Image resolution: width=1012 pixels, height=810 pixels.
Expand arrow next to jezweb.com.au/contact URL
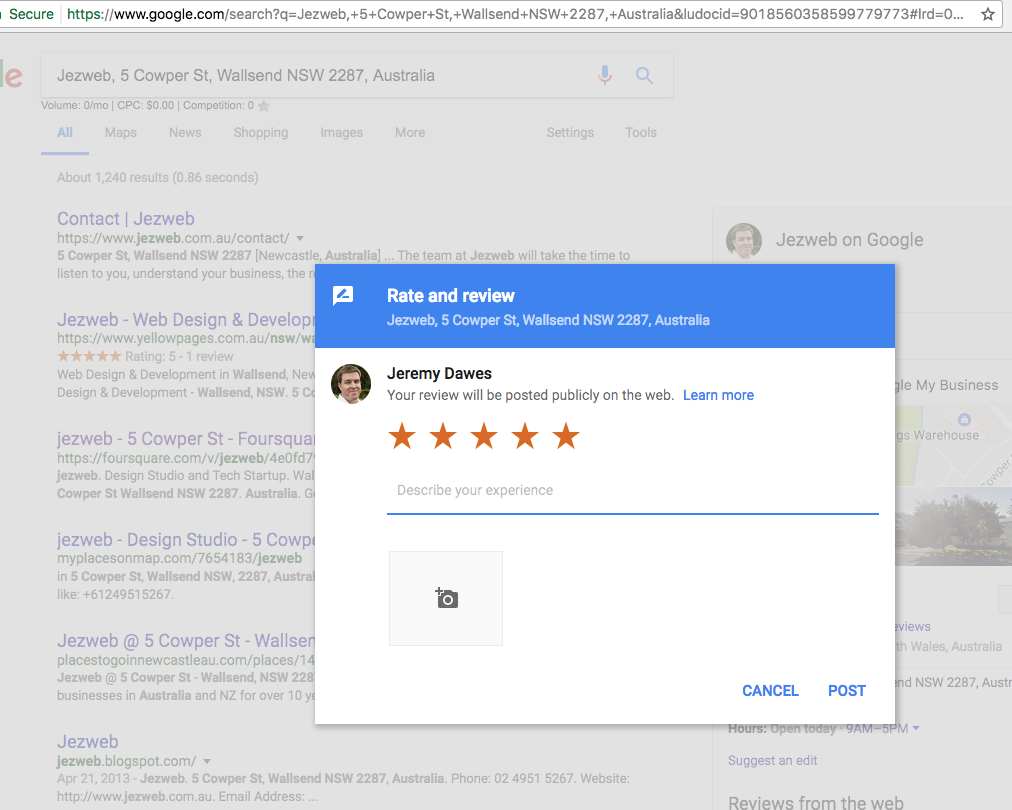(x=299, y=238)
